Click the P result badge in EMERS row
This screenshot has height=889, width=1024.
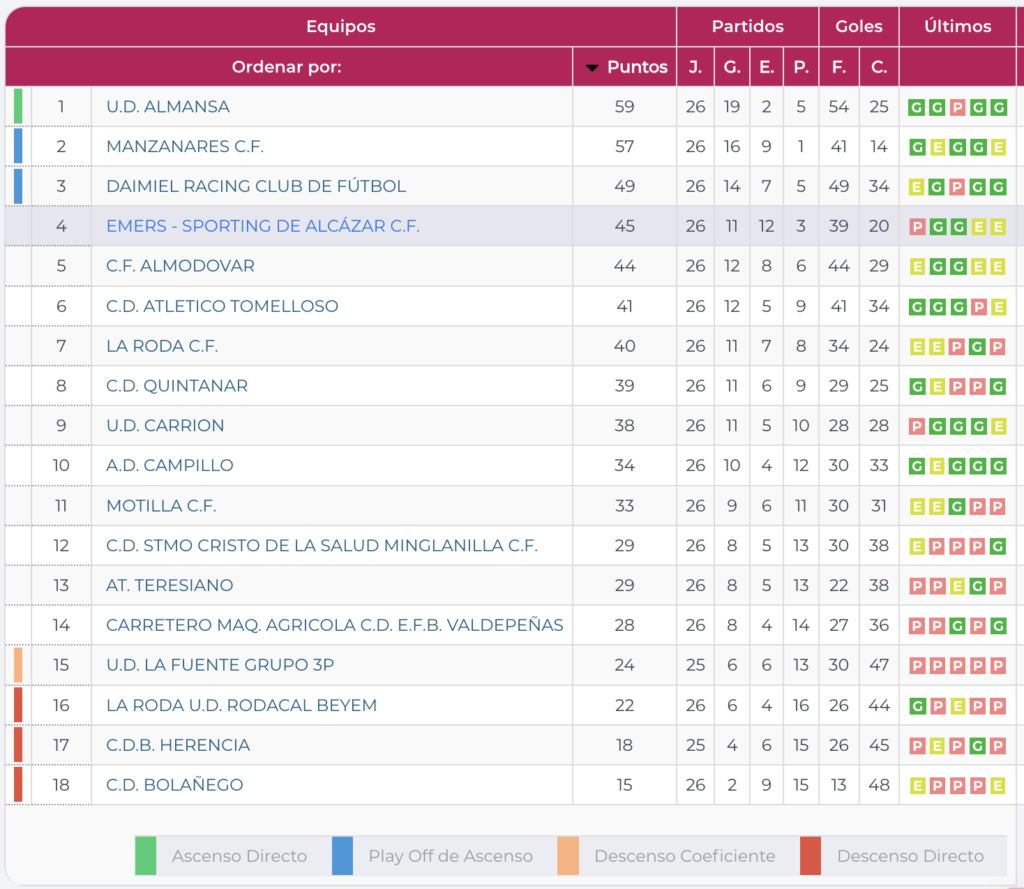pos(916,227)
